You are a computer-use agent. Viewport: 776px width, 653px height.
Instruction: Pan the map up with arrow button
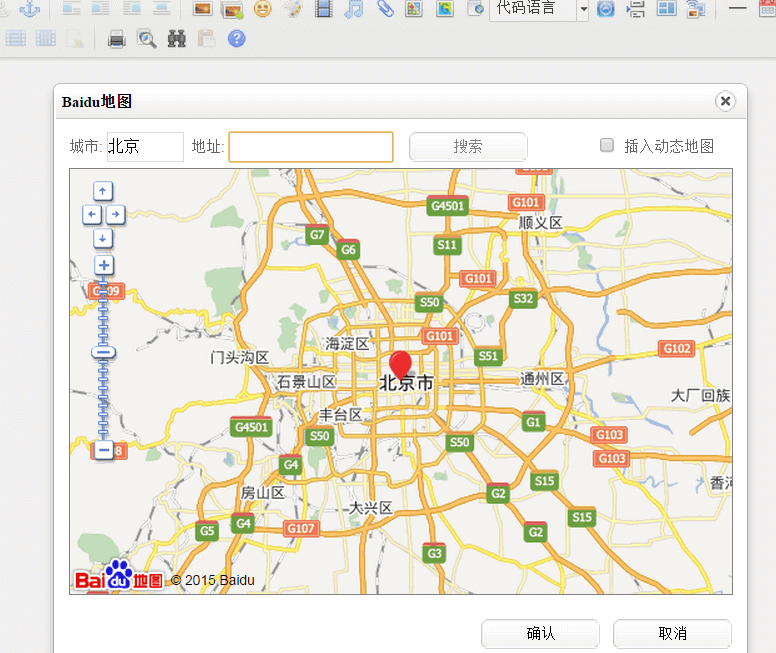(x=103, y=191)
